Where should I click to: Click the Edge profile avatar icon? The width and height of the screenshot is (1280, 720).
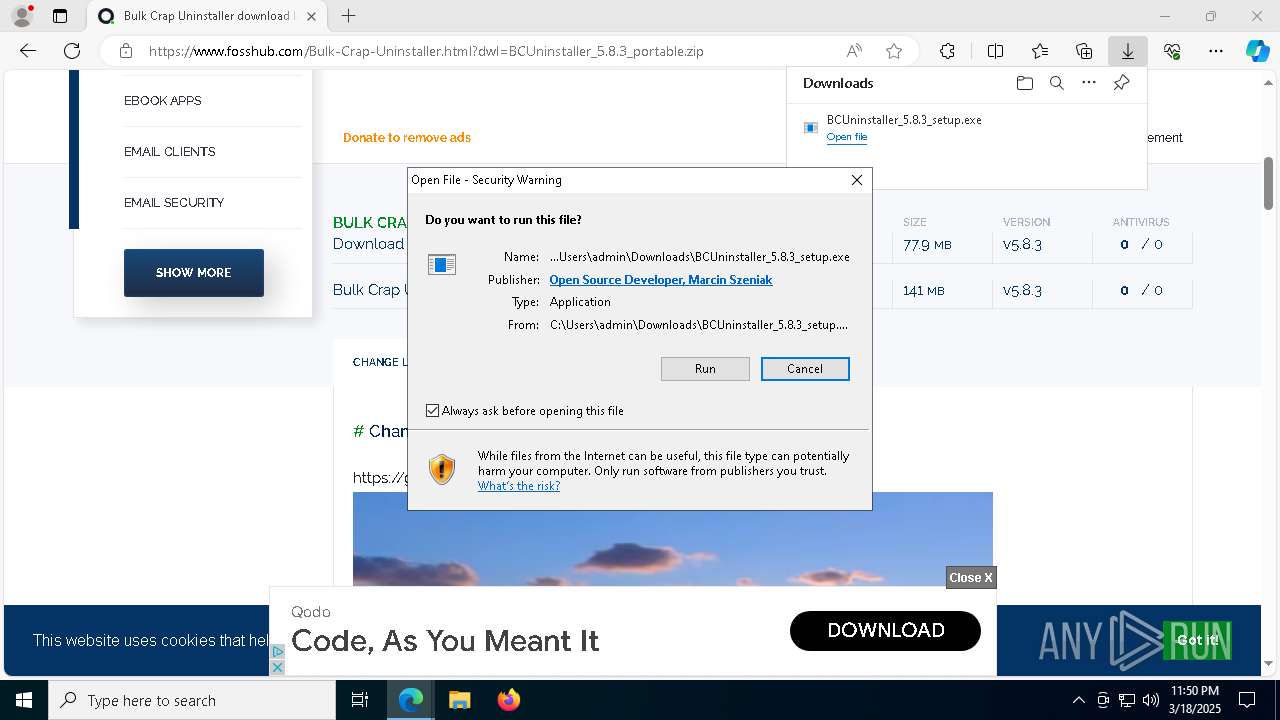pyautogui.click(x=22, y=16)
